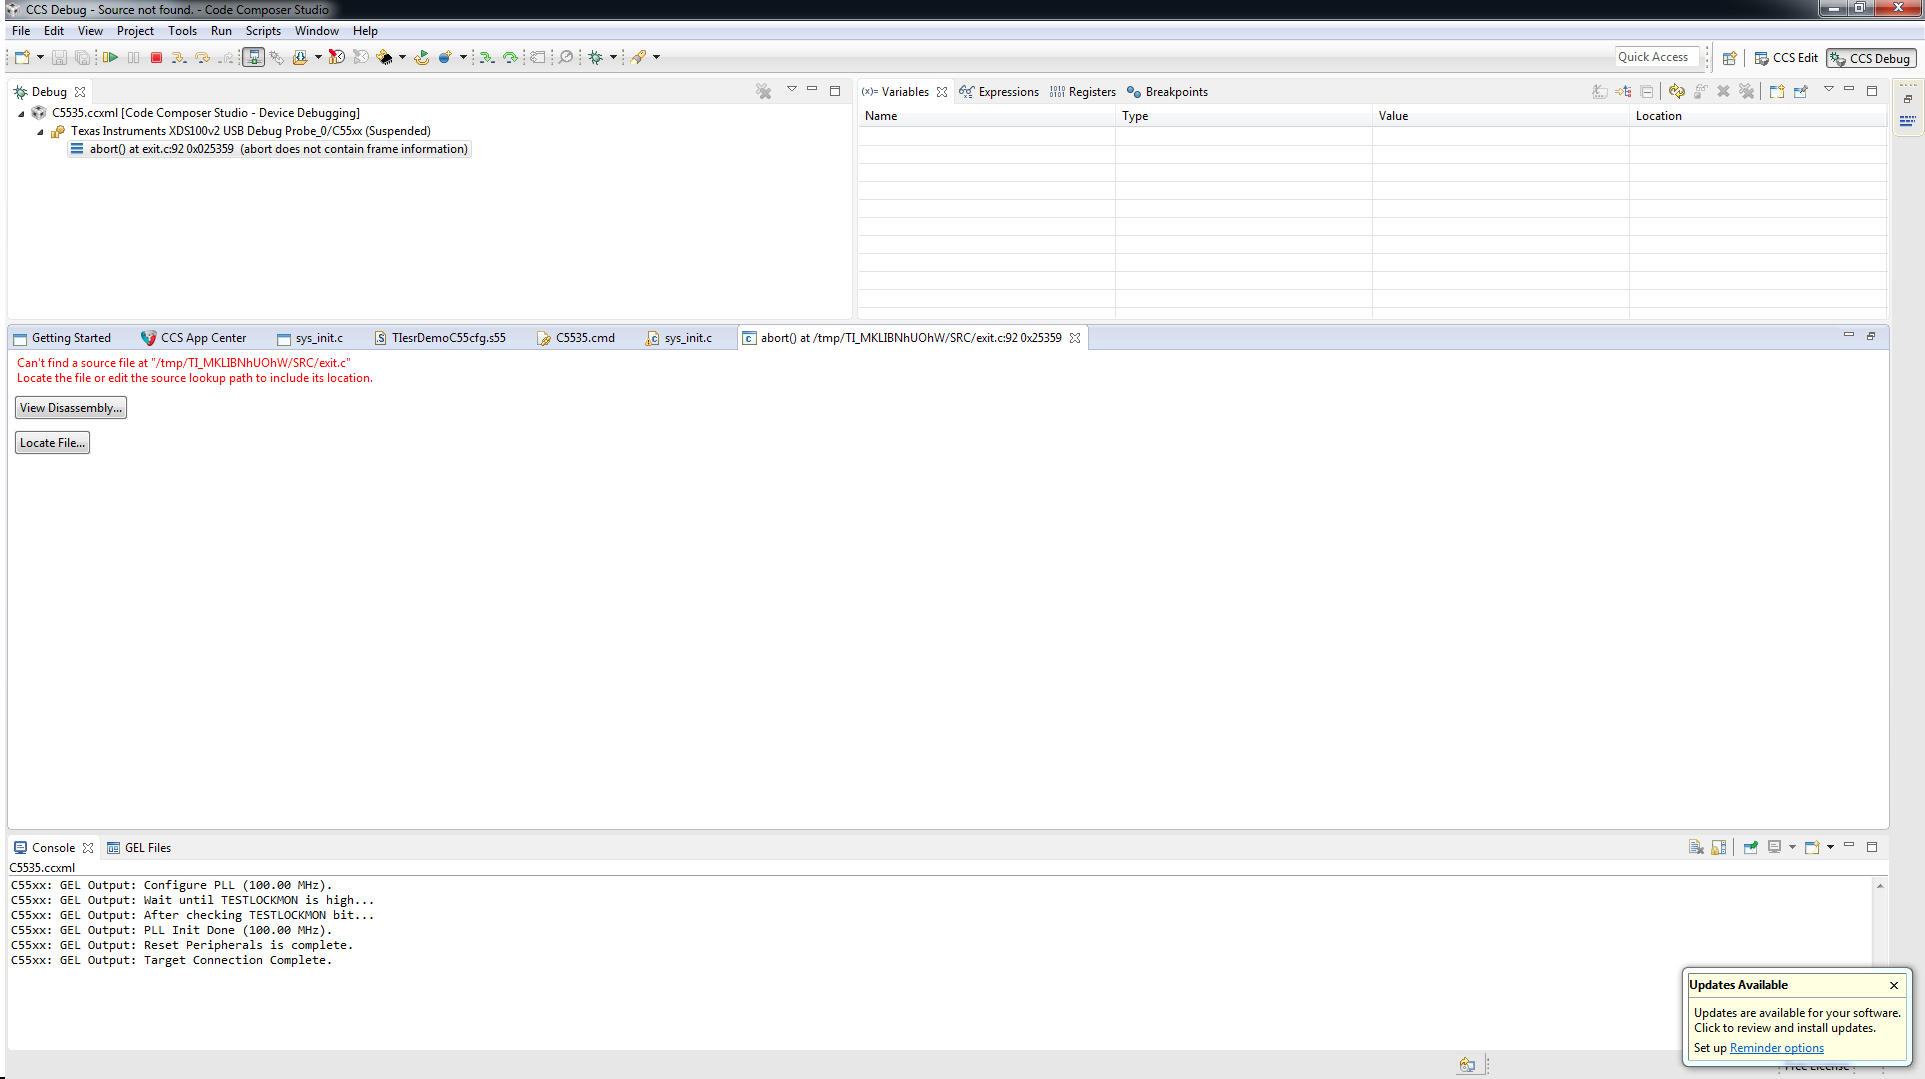Open the Project menu
The width and height of the screenshot is (1925, 1079).
(135, 31)
